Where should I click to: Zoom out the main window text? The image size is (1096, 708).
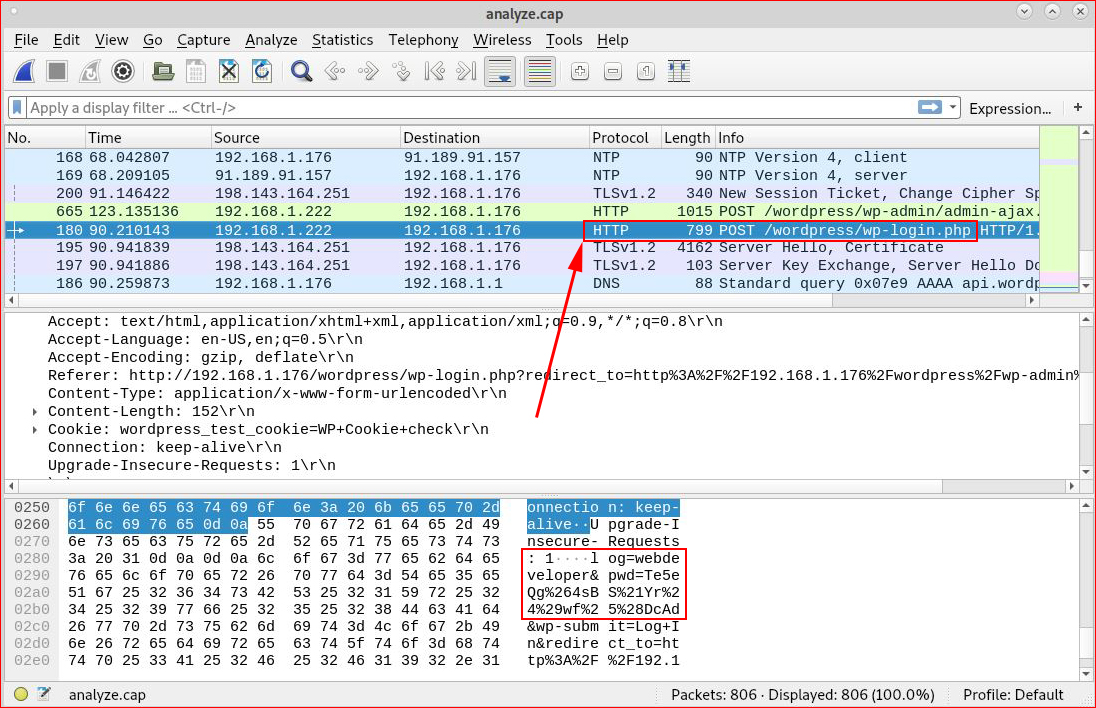(612, 71)
